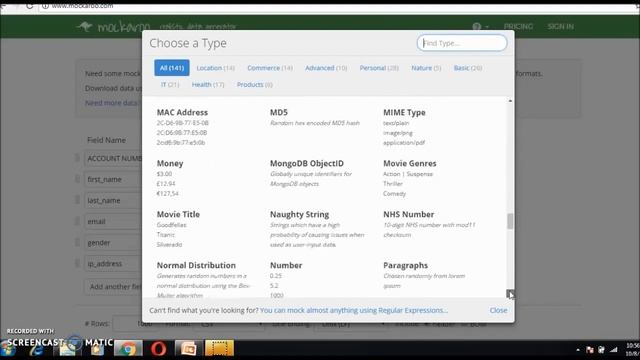
Task: Click the last_name field name input
Action: tap(113, 200)
